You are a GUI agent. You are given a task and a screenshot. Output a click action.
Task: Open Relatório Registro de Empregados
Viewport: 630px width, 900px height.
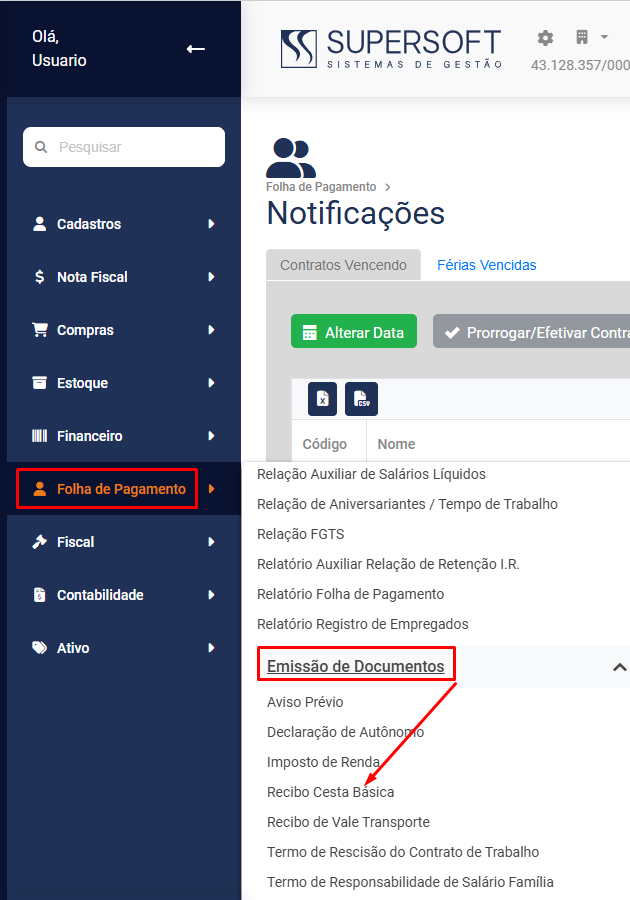(363, 624)
